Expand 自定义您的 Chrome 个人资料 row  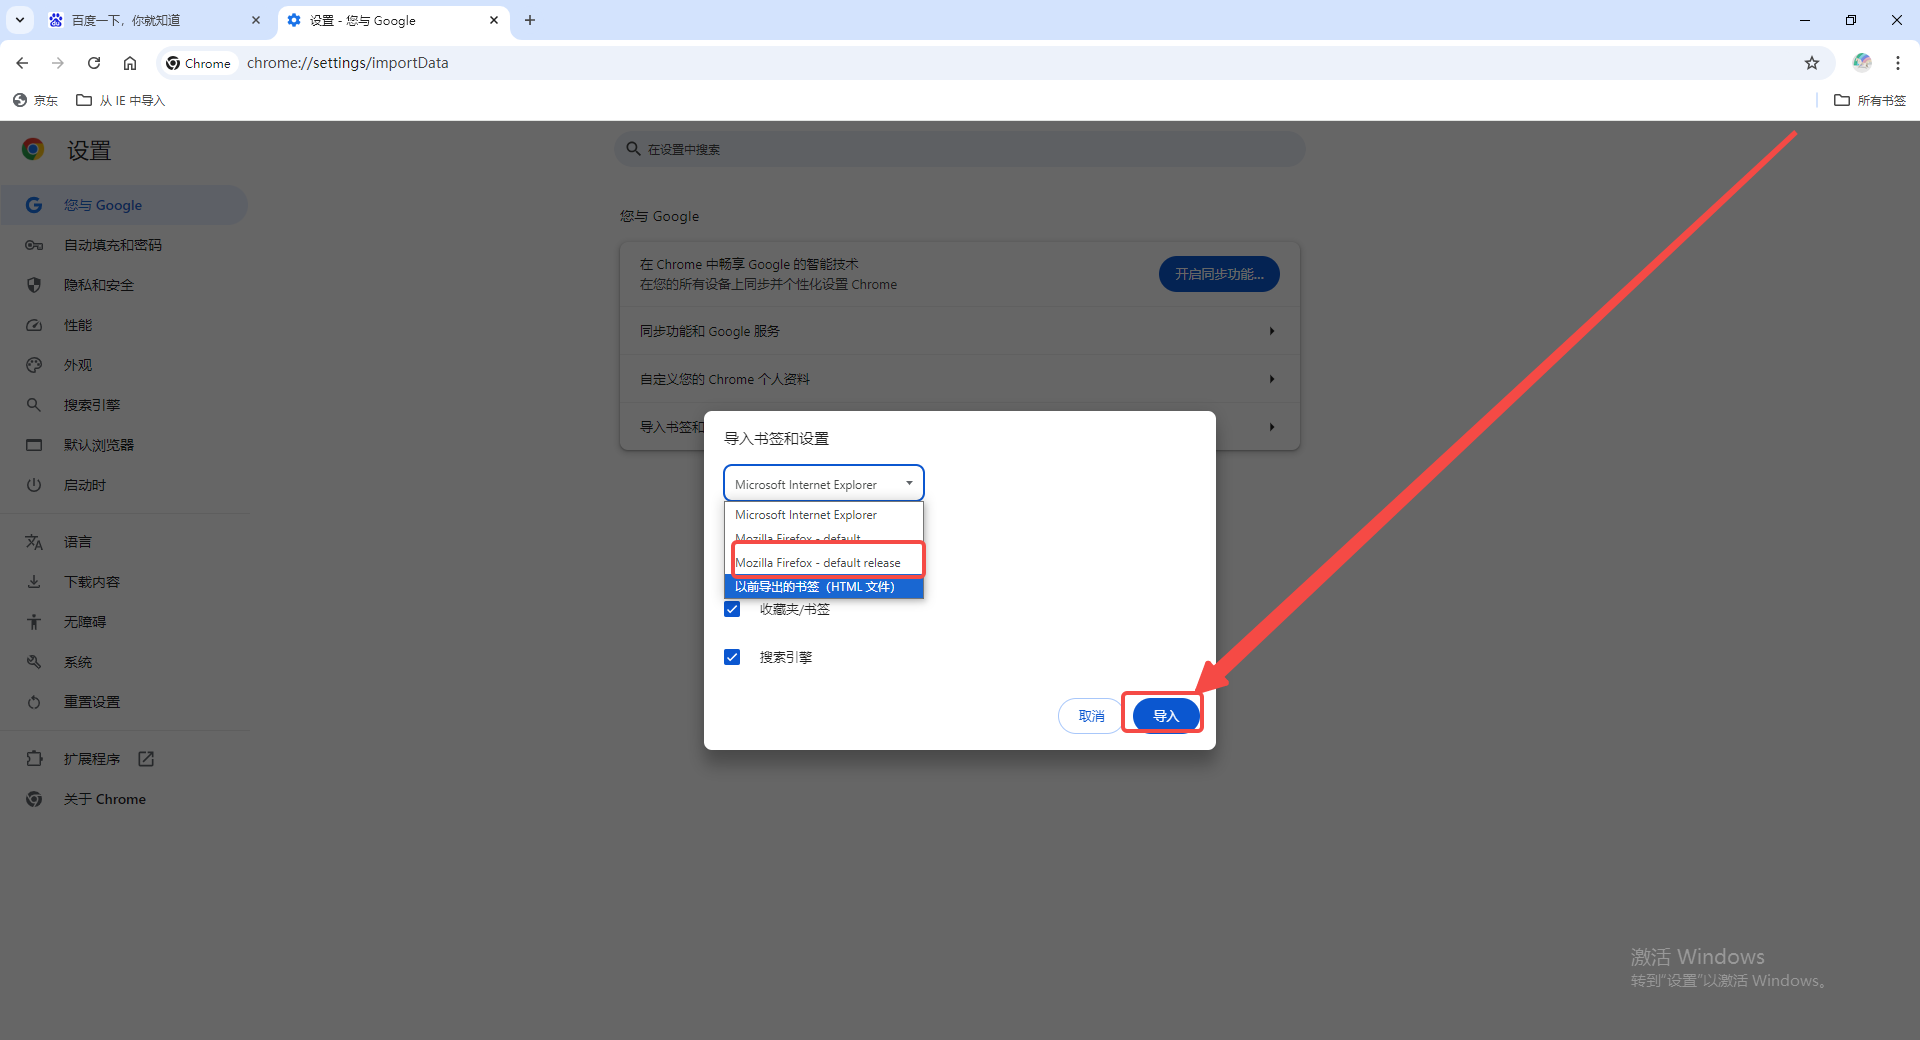click(x=960, y=379)
